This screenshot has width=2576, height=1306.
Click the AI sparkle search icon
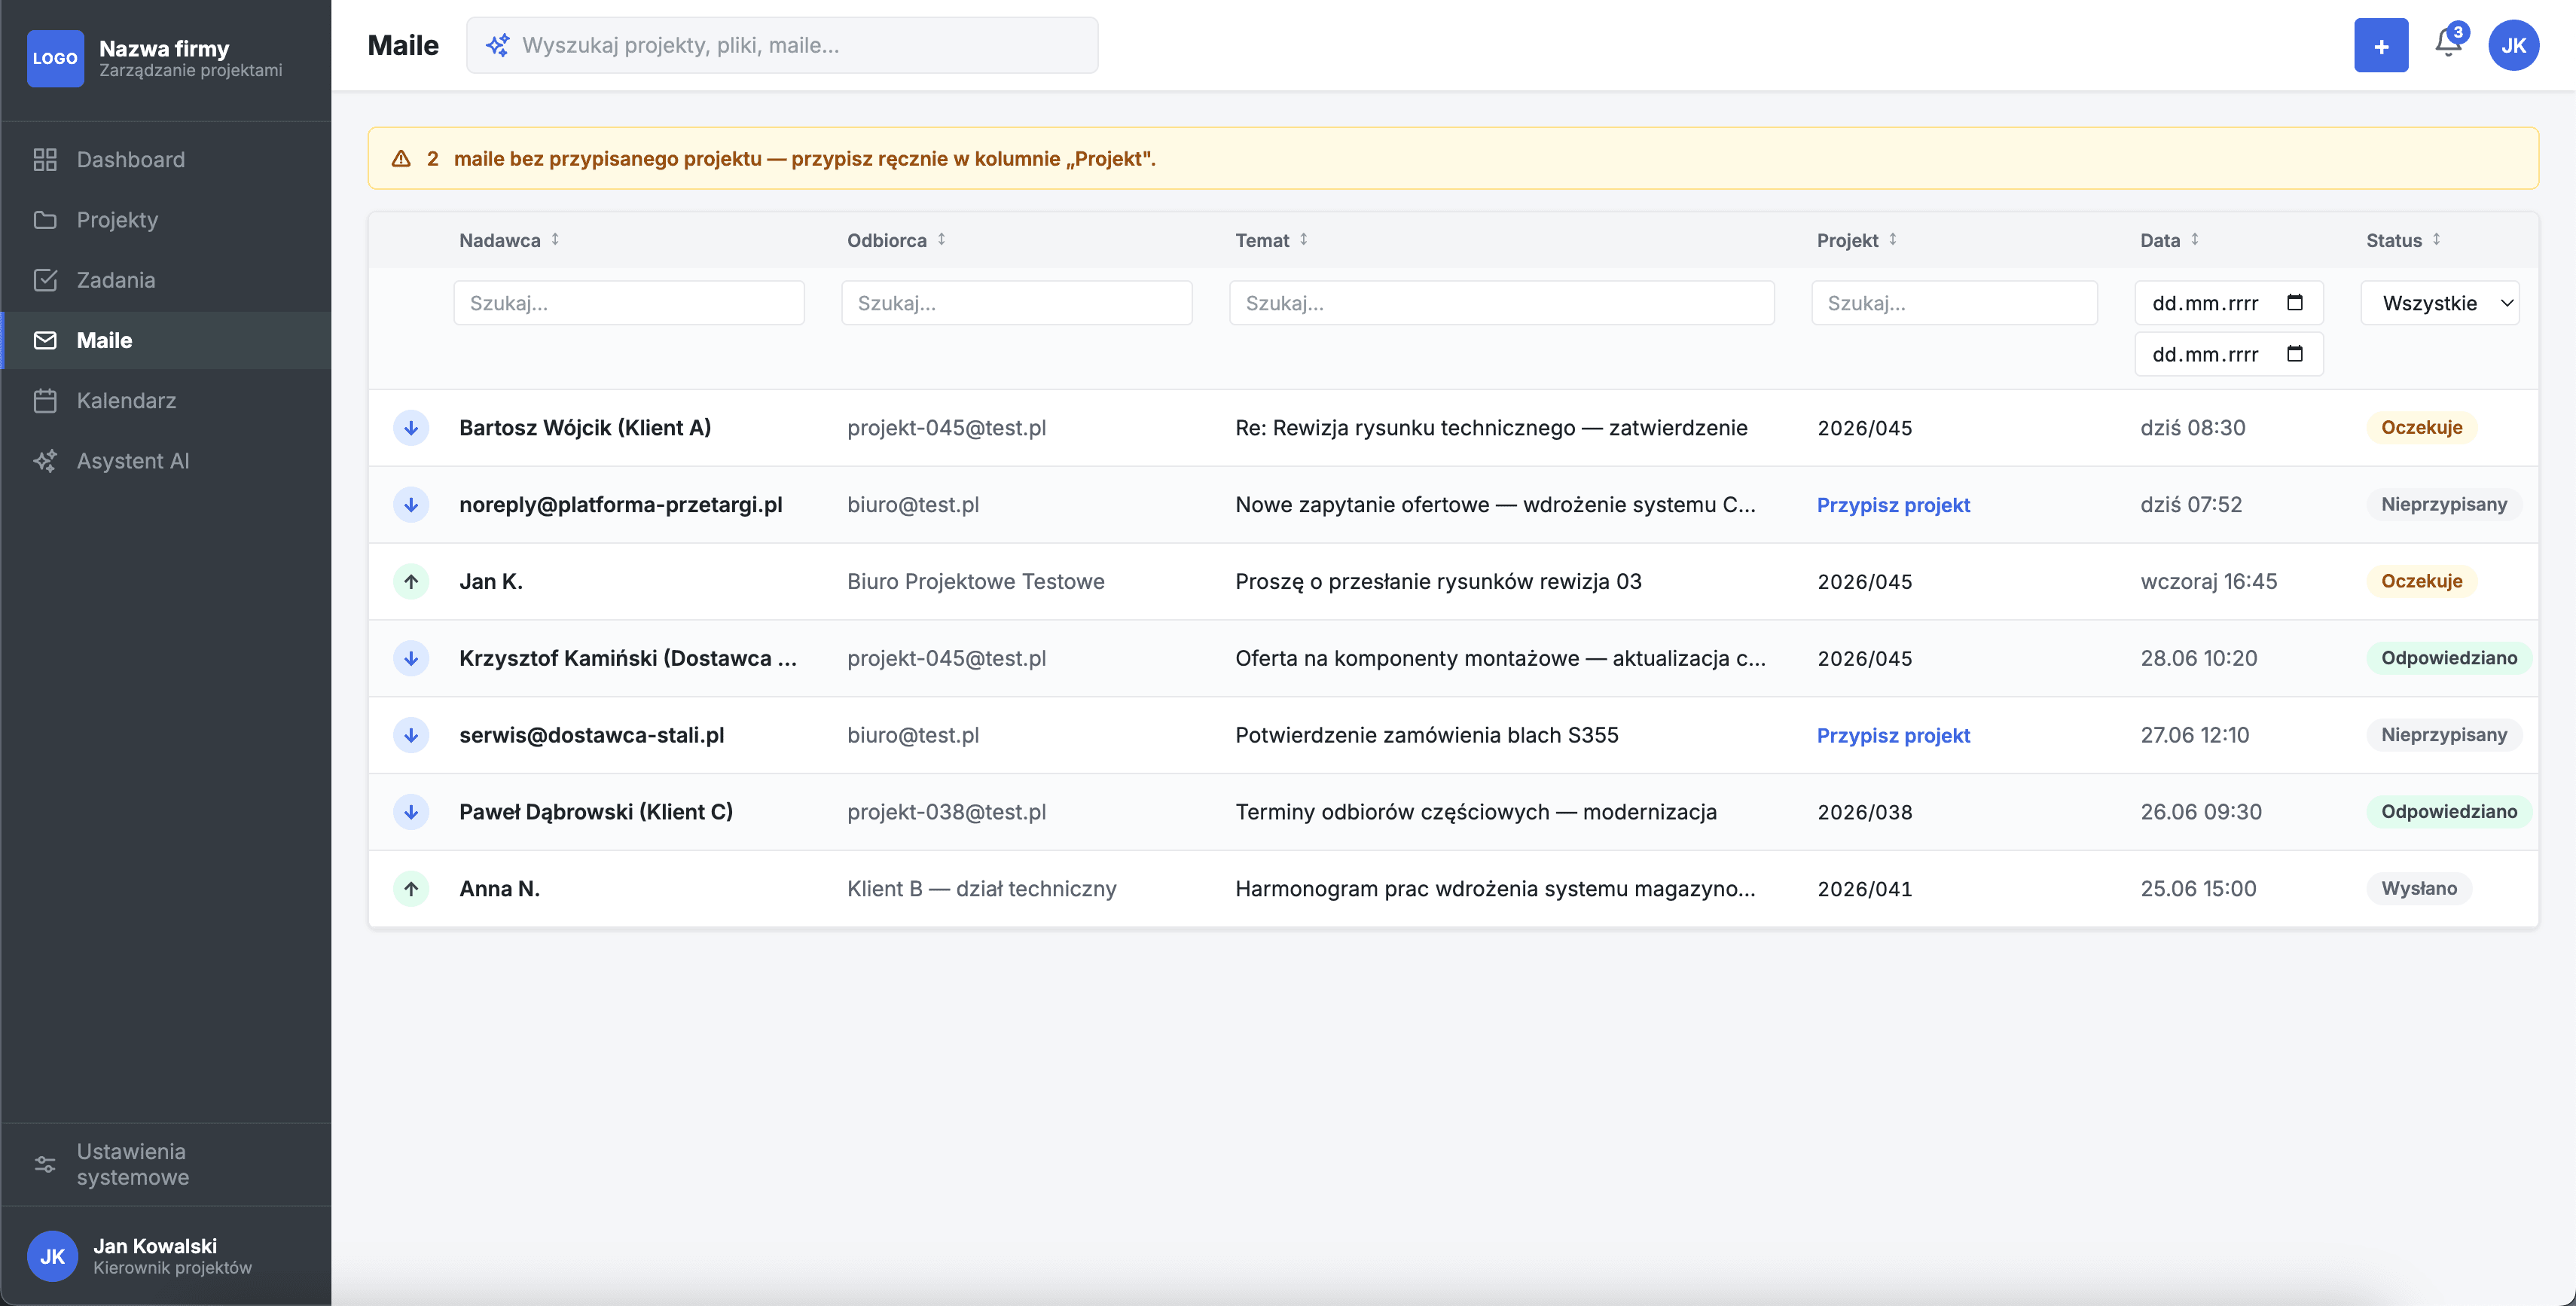point(497,45)
